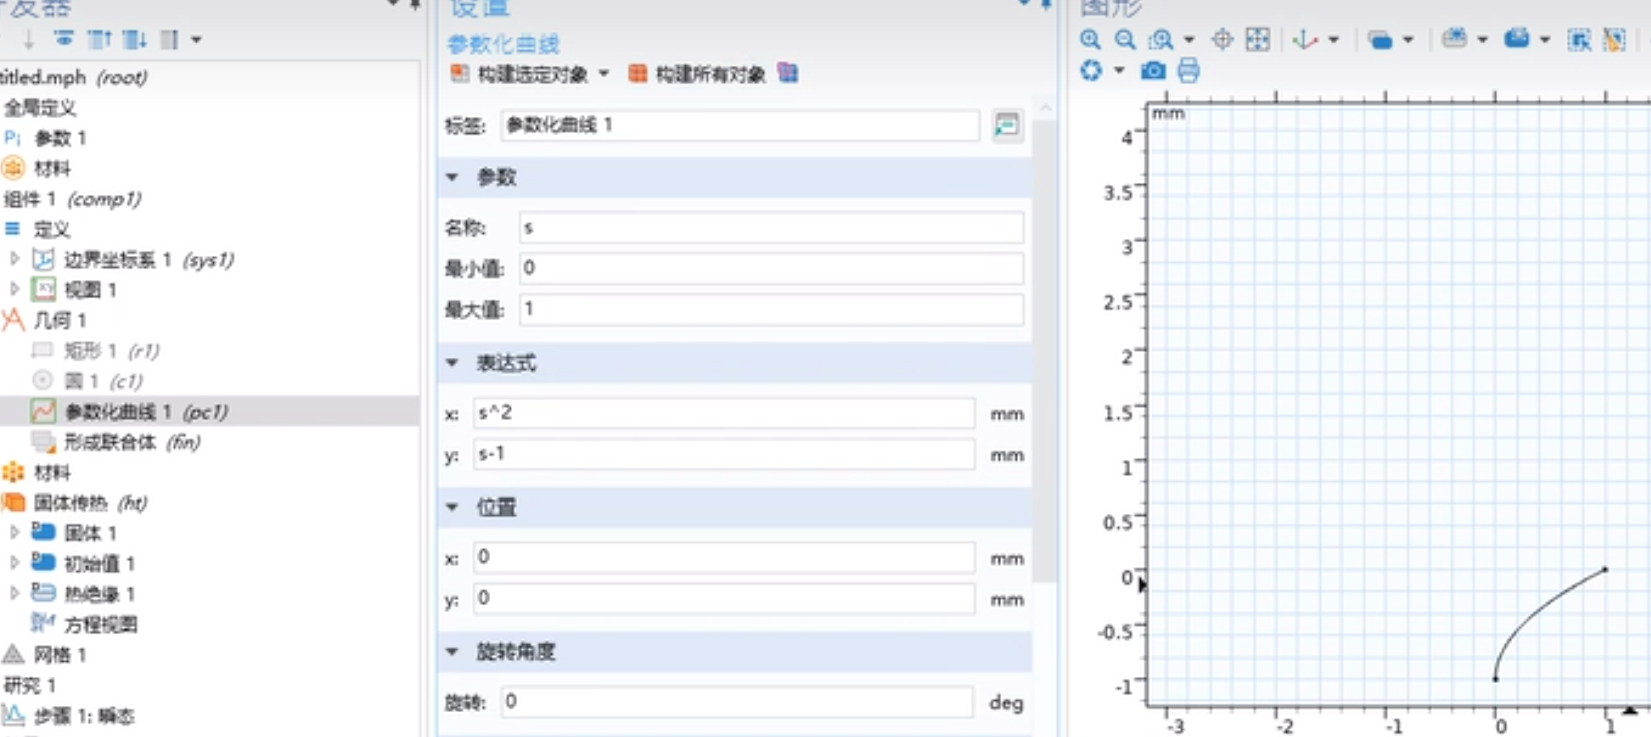Image resolution: width=1651 pixels, height=737 pixels.
Task: Collapse the 旋转角度 section
Action: tap(452, 652)
